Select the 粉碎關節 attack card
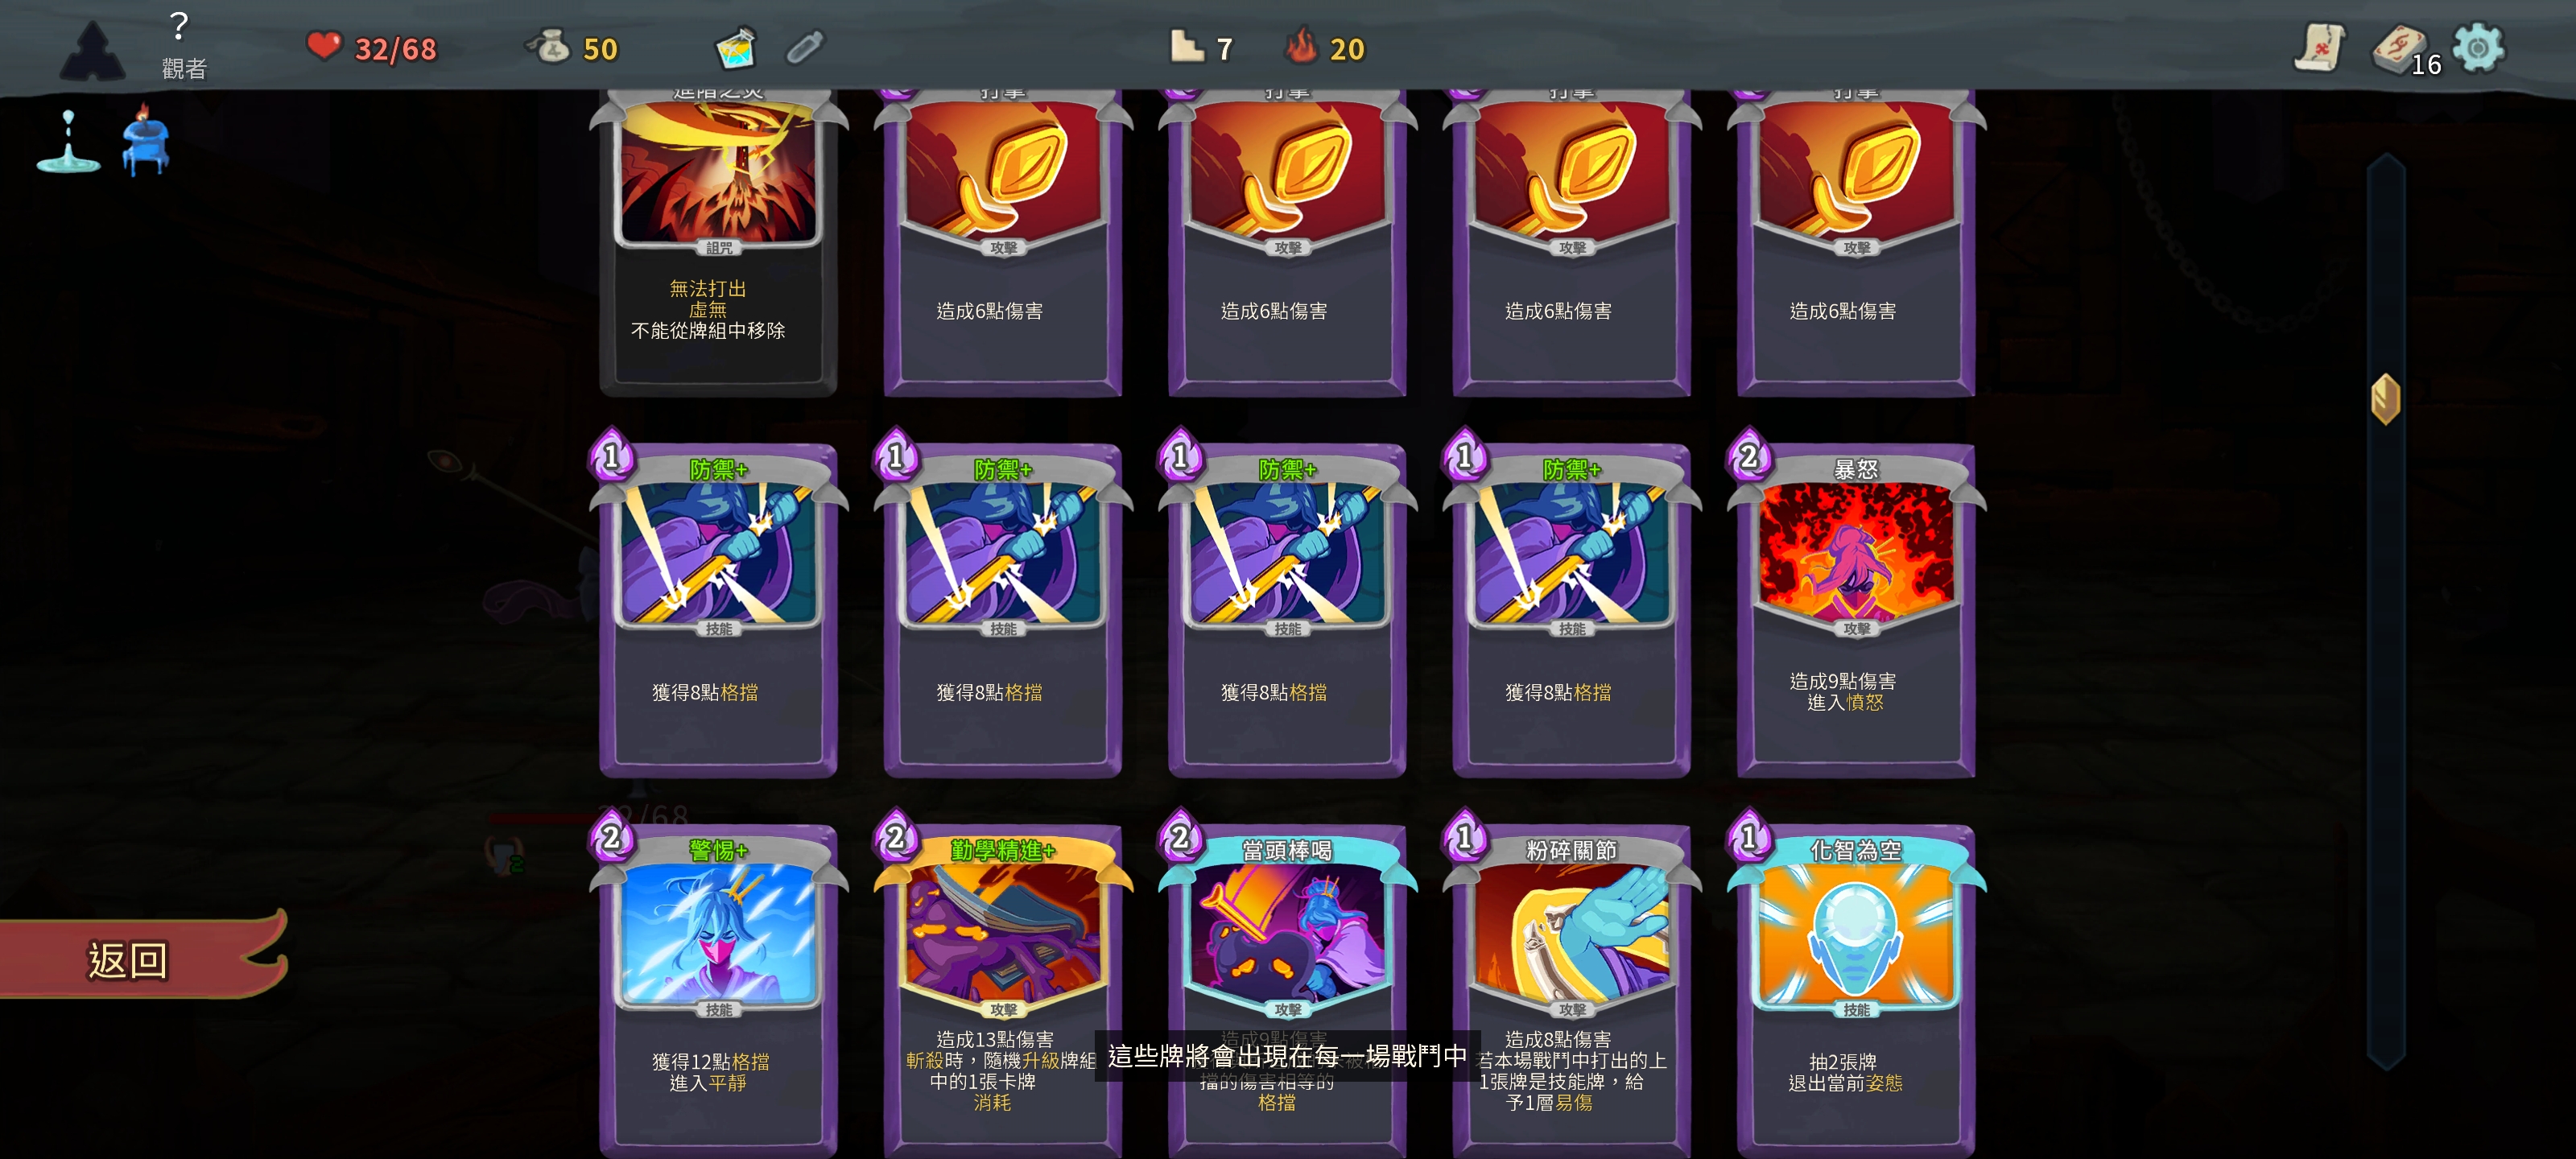 1572,985
